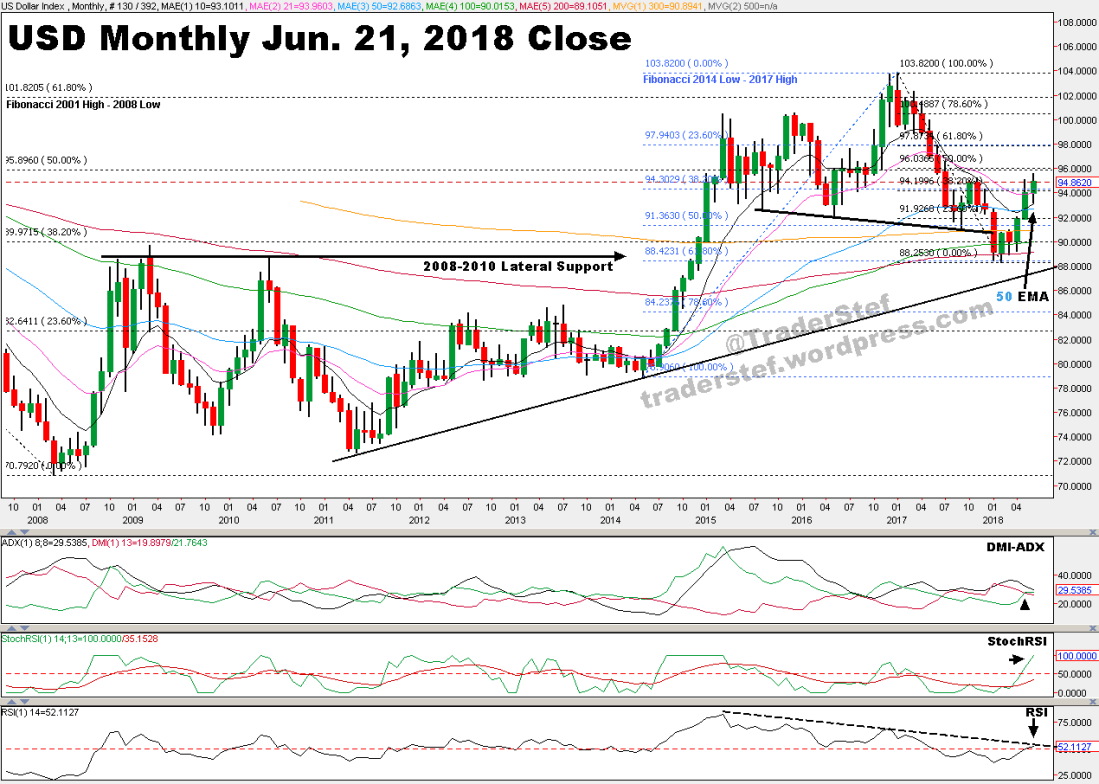Click the StochRSI(1) 14;13 header label
The width and height of the screenshot is (1099, 784).
coord(70,637)
